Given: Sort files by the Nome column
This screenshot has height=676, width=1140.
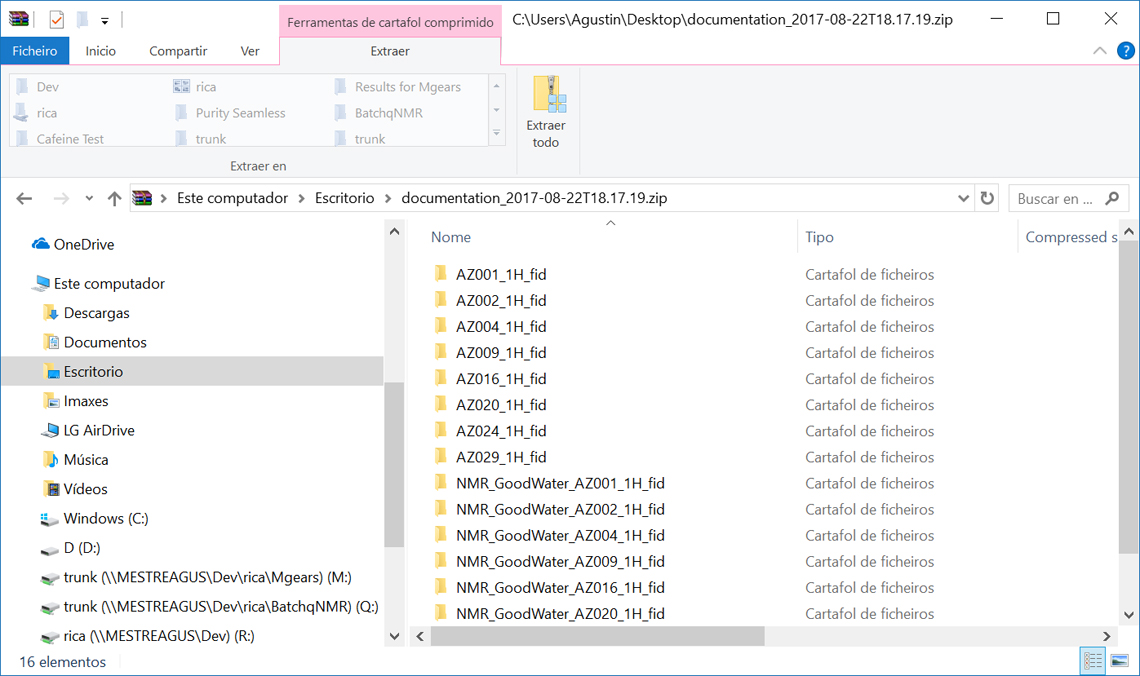Looking at the screenshot, I should pyautogui.click(x=451, y=237).
